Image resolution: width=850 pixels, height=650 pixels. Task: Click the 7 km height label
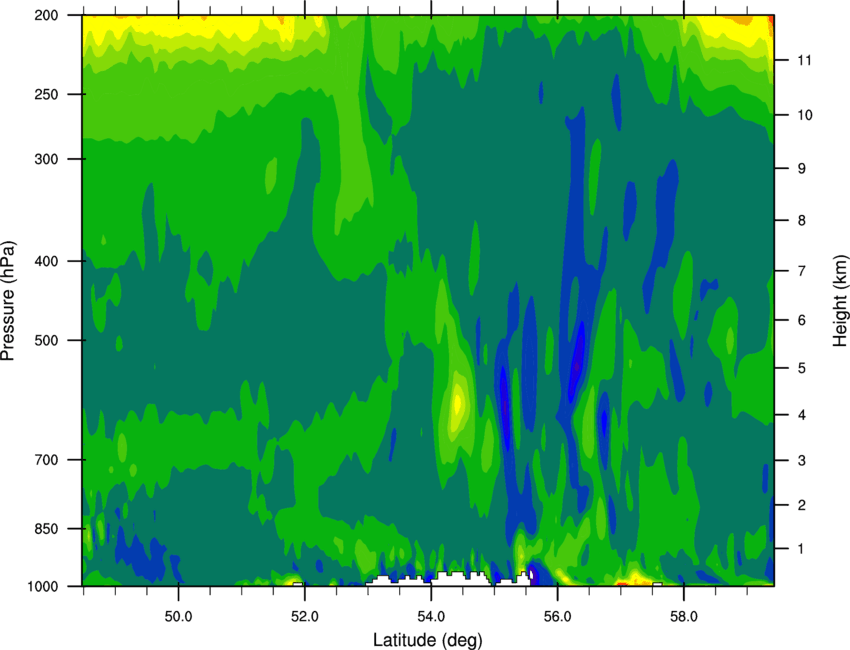click(802, 271)
